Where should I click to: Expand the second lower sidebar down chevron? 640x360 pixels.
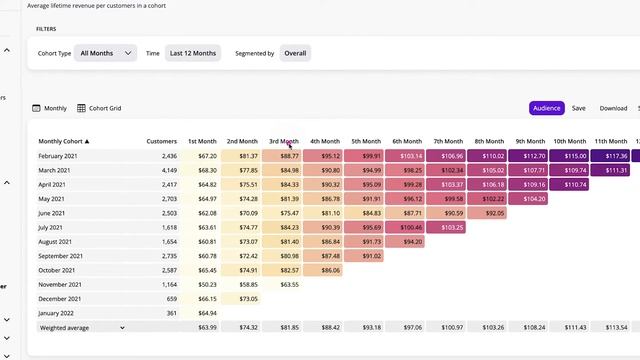pyautogui.click(x=7, y=338)
